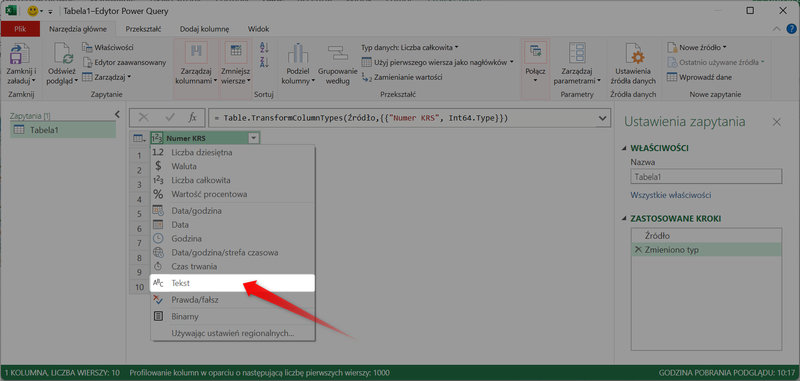Click the fx formula icon

(192, 118)
